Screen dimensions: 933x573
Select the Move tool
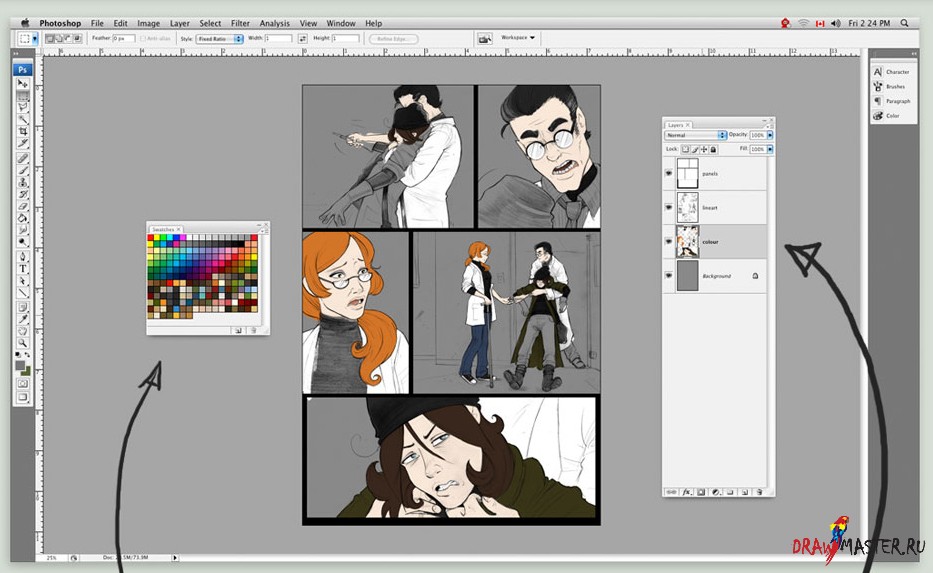(23, 83)
